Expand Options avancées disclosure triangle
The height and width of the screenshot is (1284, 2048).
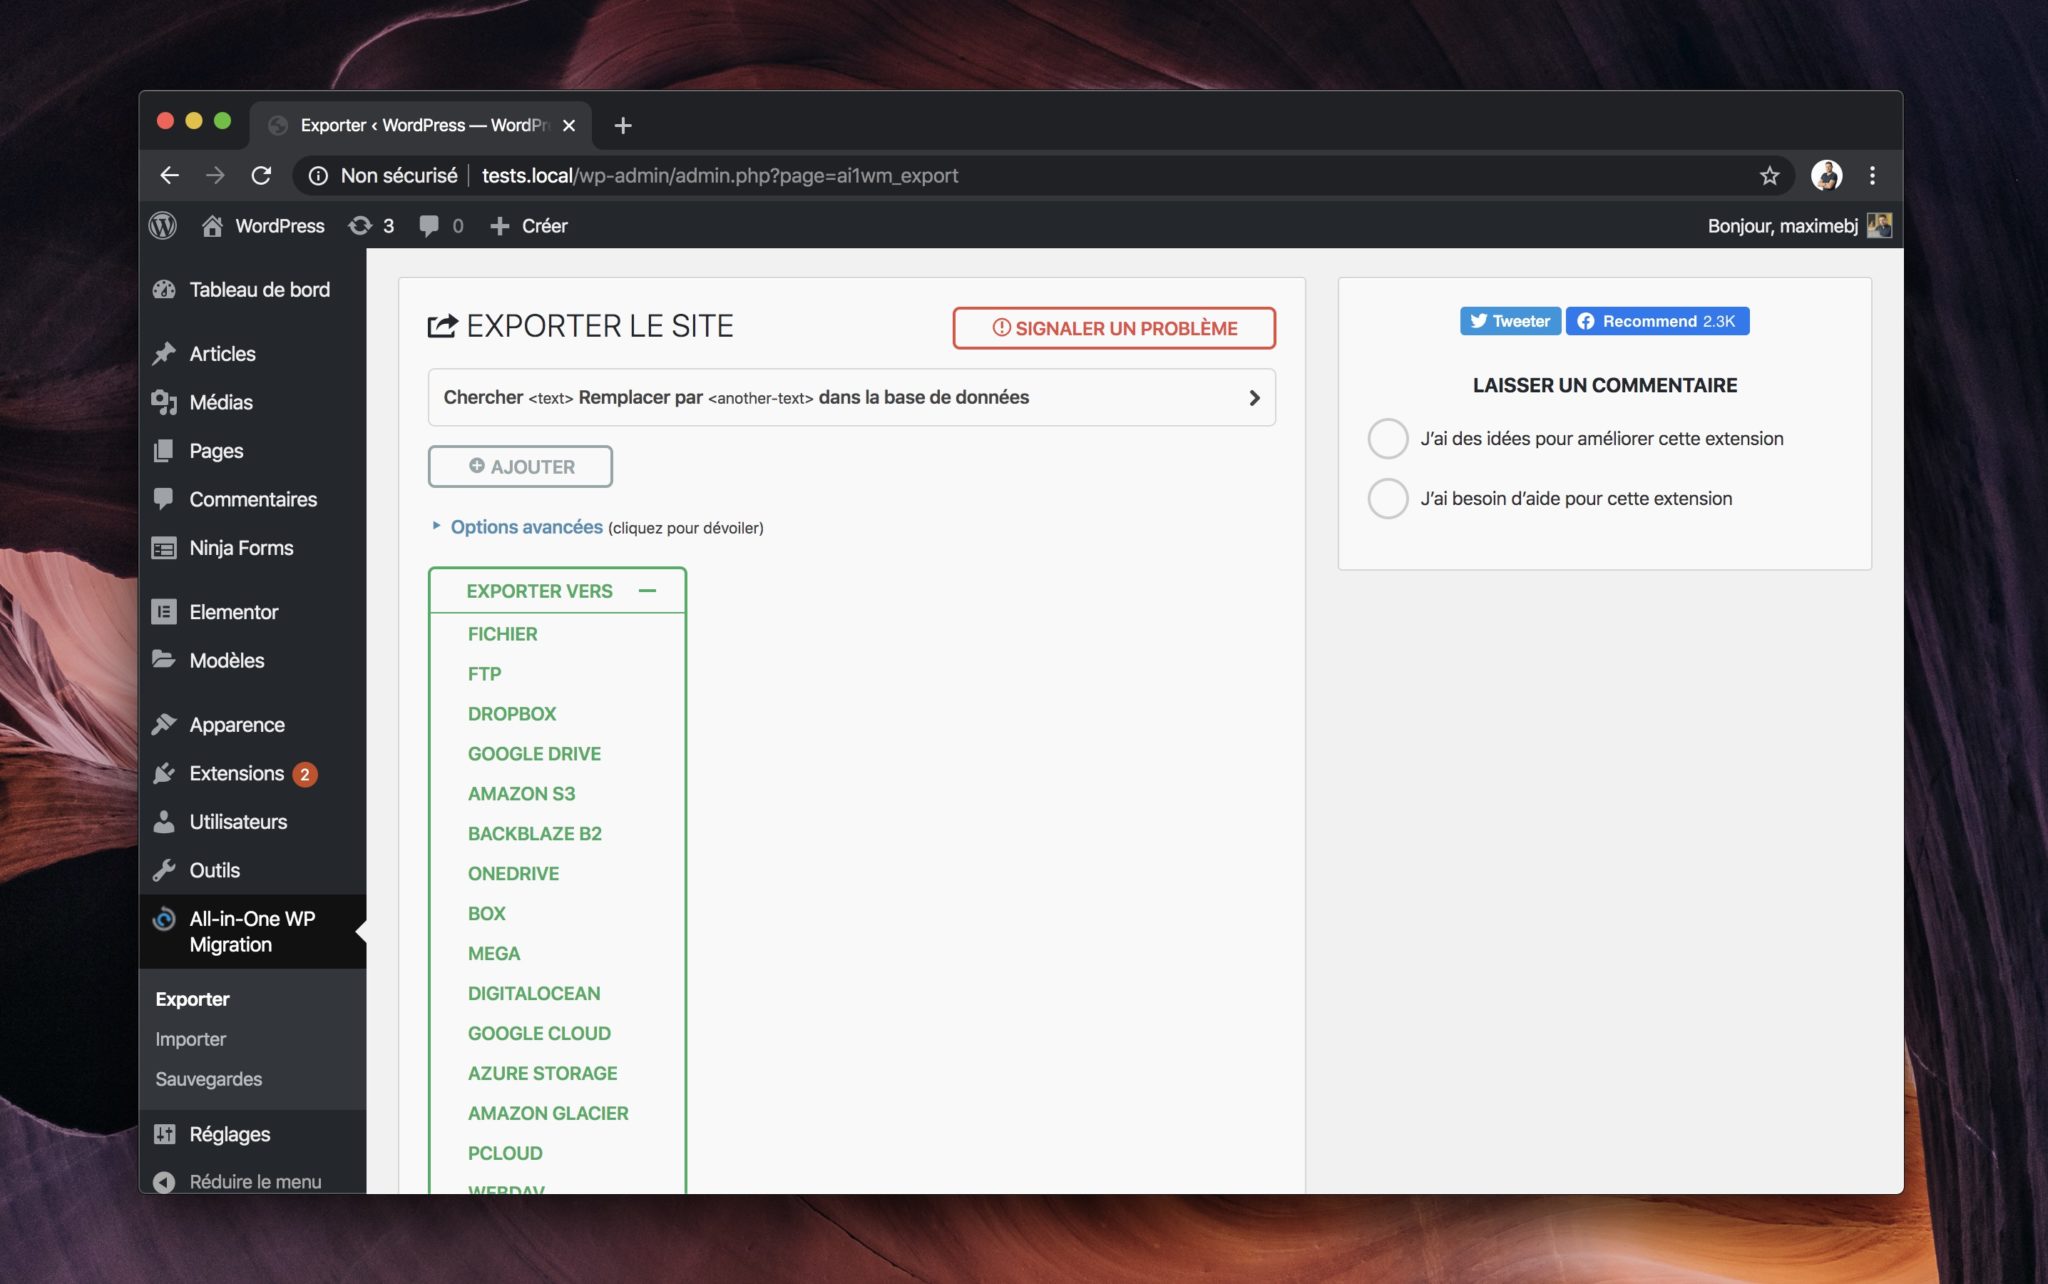tap(436, 526)
